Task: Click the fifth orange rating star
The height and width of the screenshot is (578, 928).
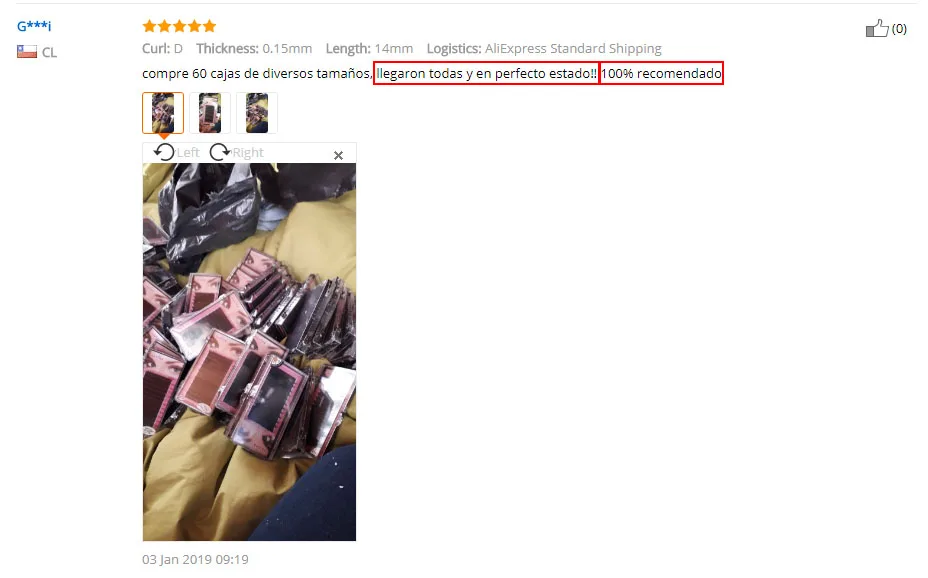Action: (210, 26)
